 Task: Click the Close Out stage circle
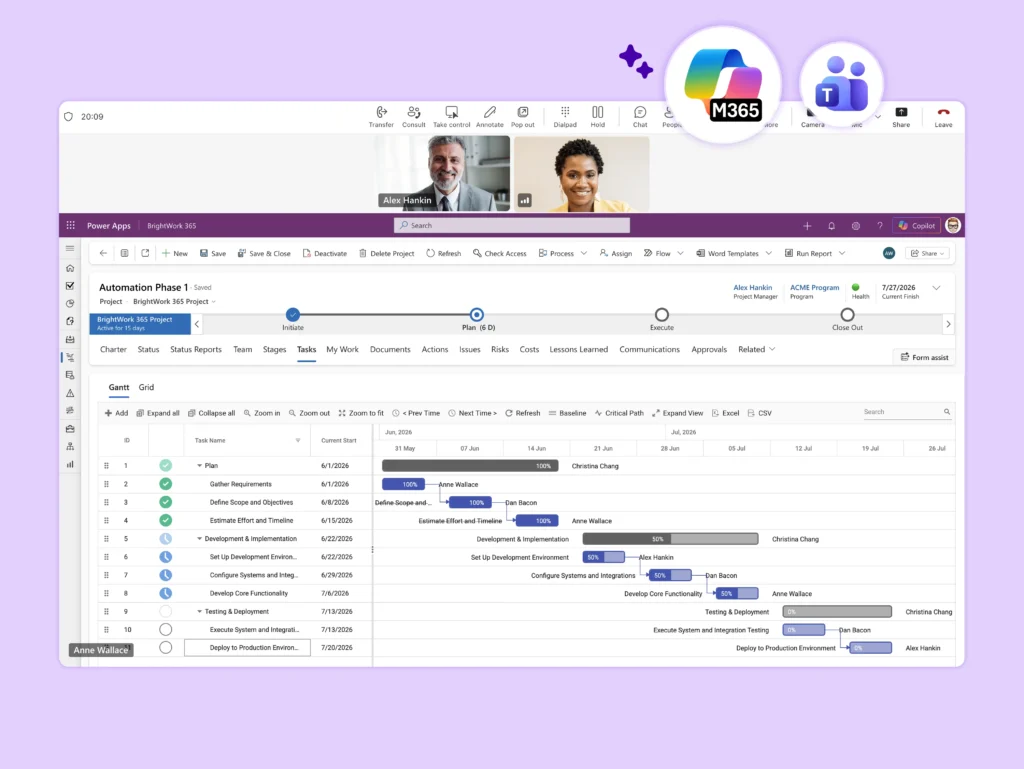(x=847, y=315)
